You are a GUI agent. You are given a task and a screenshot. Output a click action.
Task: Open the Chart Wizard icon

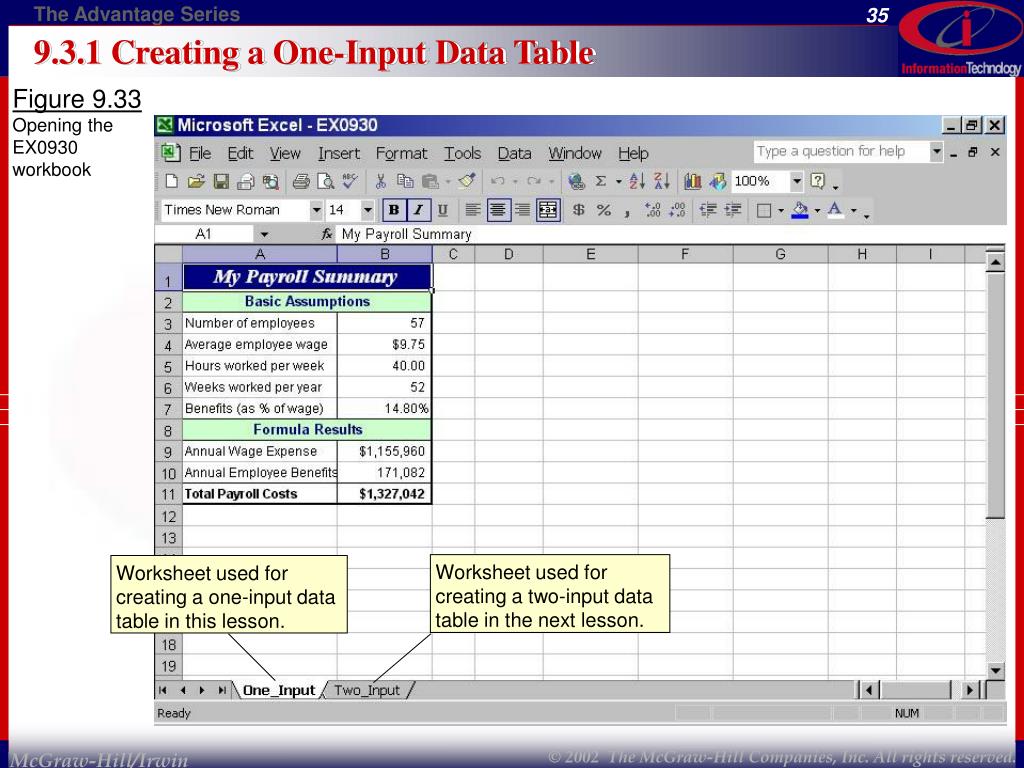pos(693,182)
